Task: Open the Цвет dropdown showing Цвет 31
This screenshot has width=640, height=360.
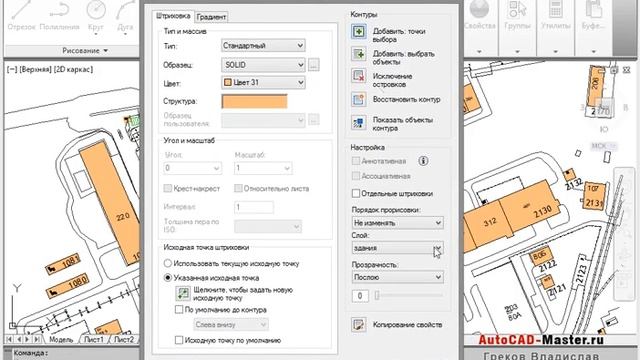Action: [x=263, y=82]
